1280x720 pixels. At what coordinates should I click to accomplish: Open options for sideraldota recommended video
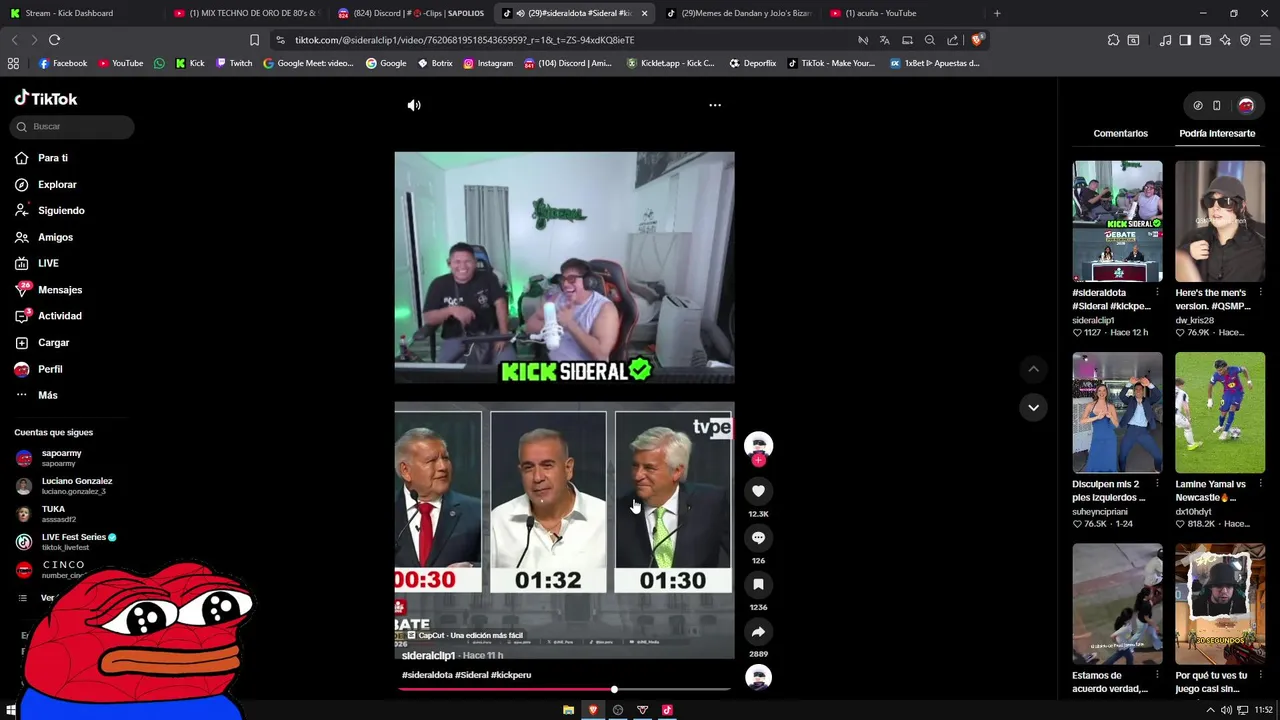point(1157,293)
